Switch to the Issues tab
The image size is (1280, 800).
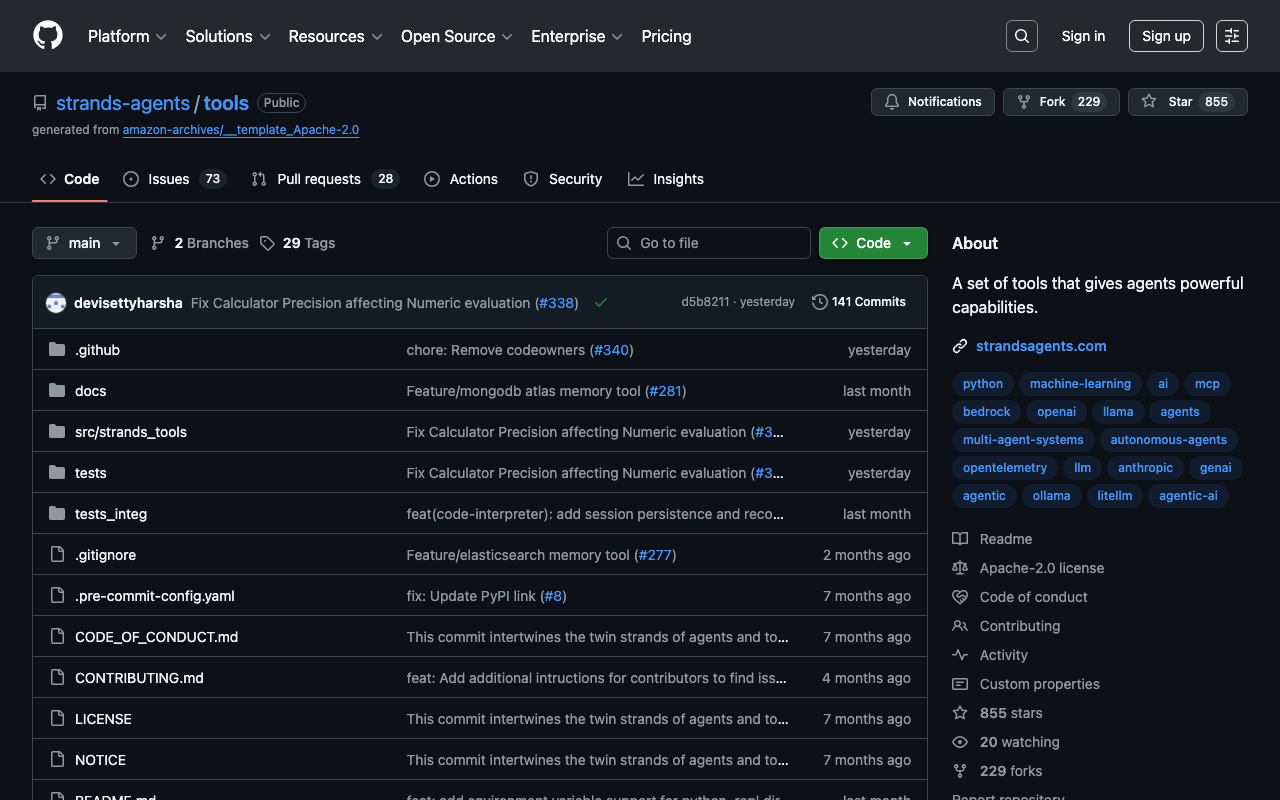pos(168,179)
